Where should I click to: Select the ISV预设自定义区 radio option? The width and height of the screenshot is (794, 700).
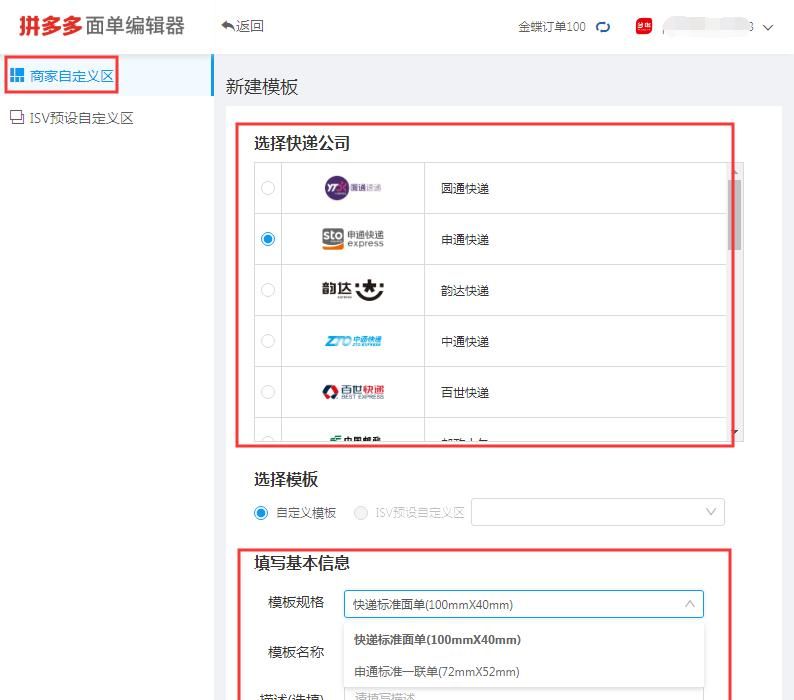point(361,513)
